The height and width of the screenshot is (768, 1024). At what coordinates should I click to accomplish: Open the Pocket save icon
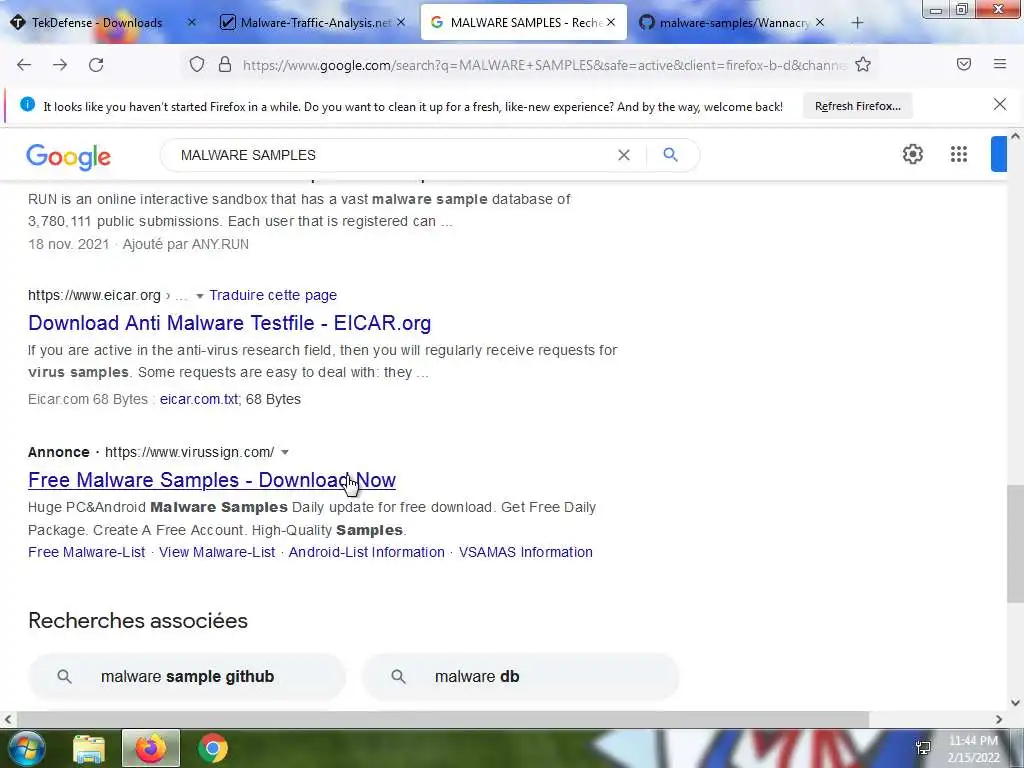[x=964, y=64]
